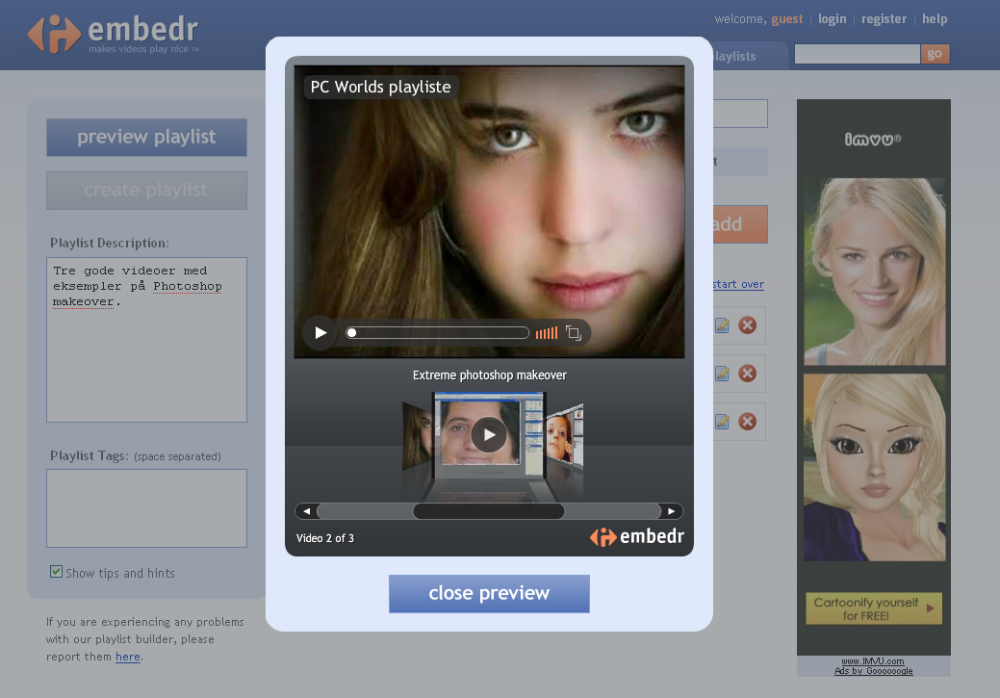
Task: Click the dark carousel scrollbar thumb
Action: pos(488,511)
